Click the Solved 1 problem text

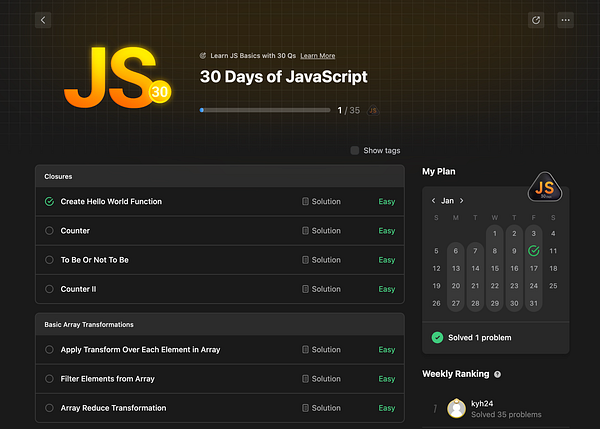(x=479, y=338)
